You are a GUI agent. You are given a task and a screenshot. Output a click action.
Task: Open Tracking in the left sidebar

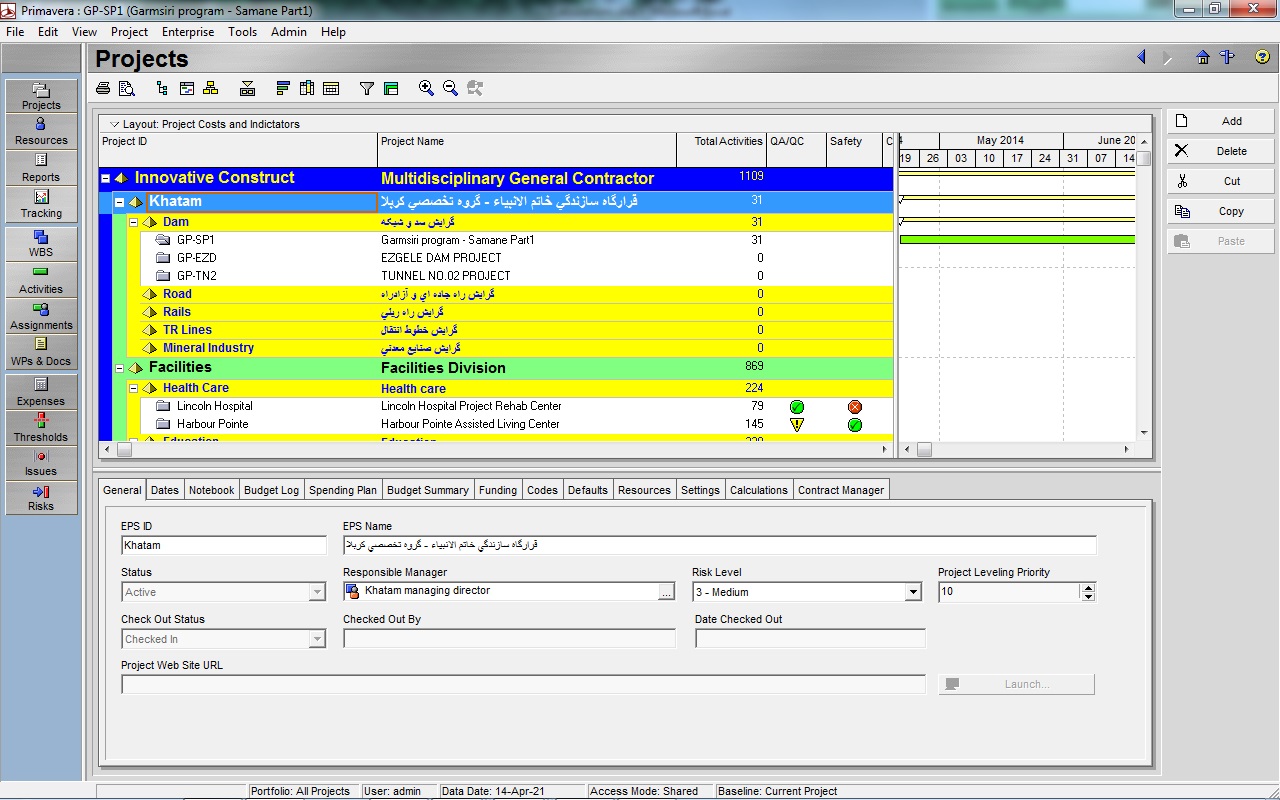[41, 204]
